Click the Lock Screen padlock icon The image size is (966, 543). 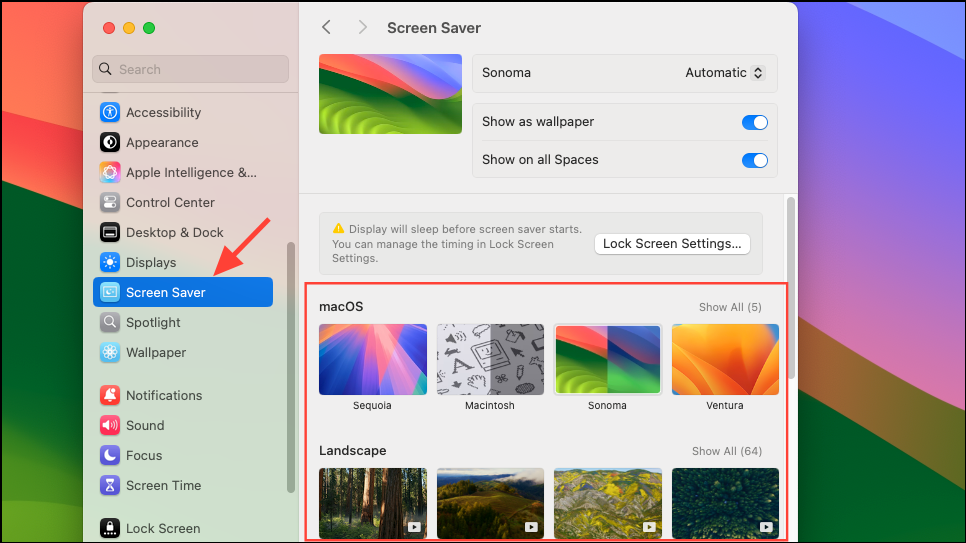110,528
